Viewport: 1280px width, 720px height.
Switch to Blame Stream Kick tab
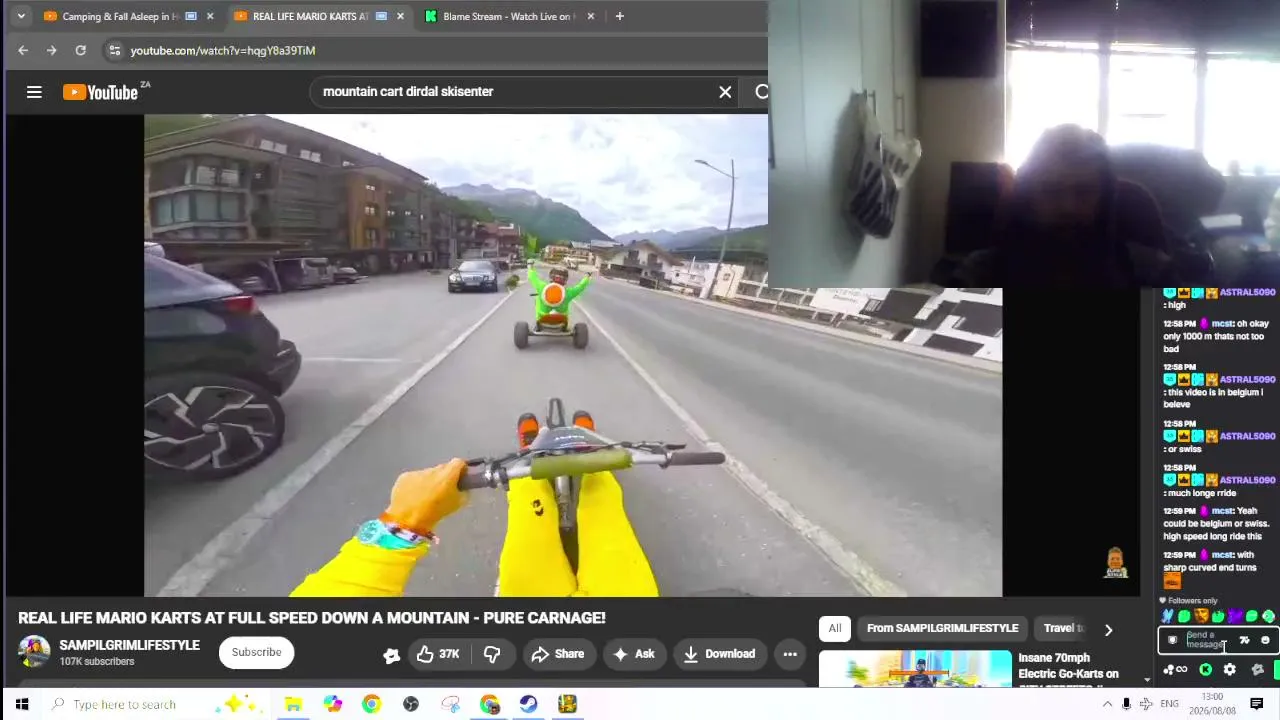[506, 16]
